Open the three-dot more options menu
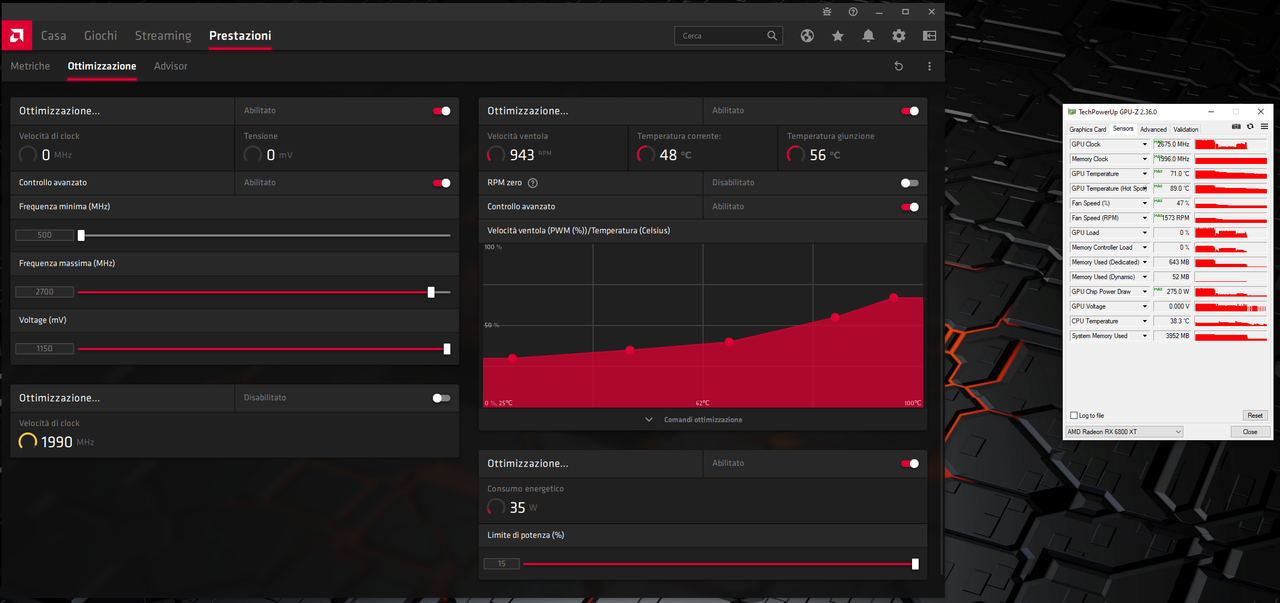The image size is (1280, 603). (x=929, y=66)
